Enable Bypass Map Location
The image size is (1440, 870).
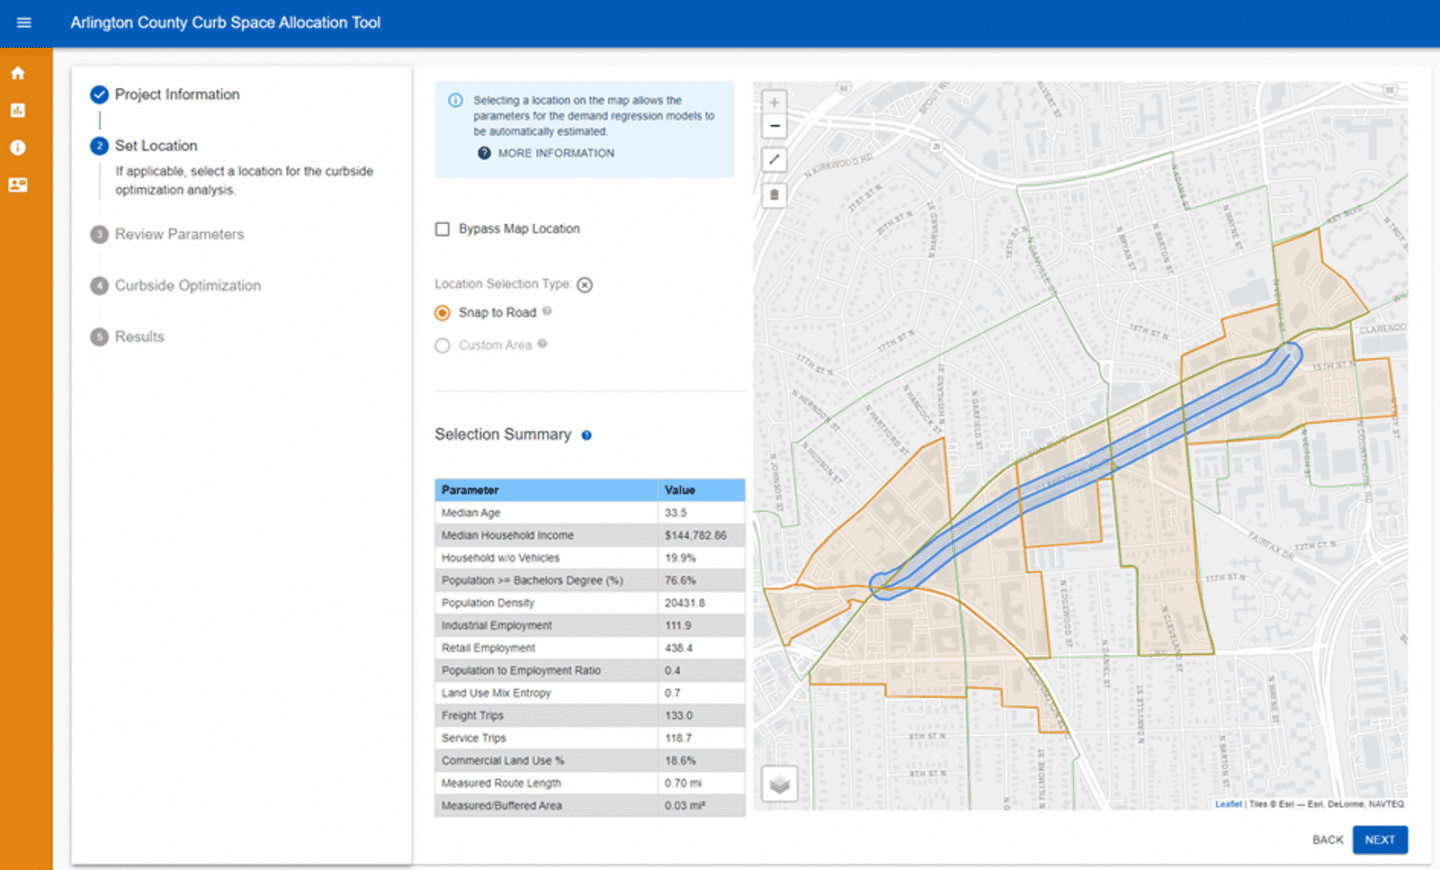[442, 228]
